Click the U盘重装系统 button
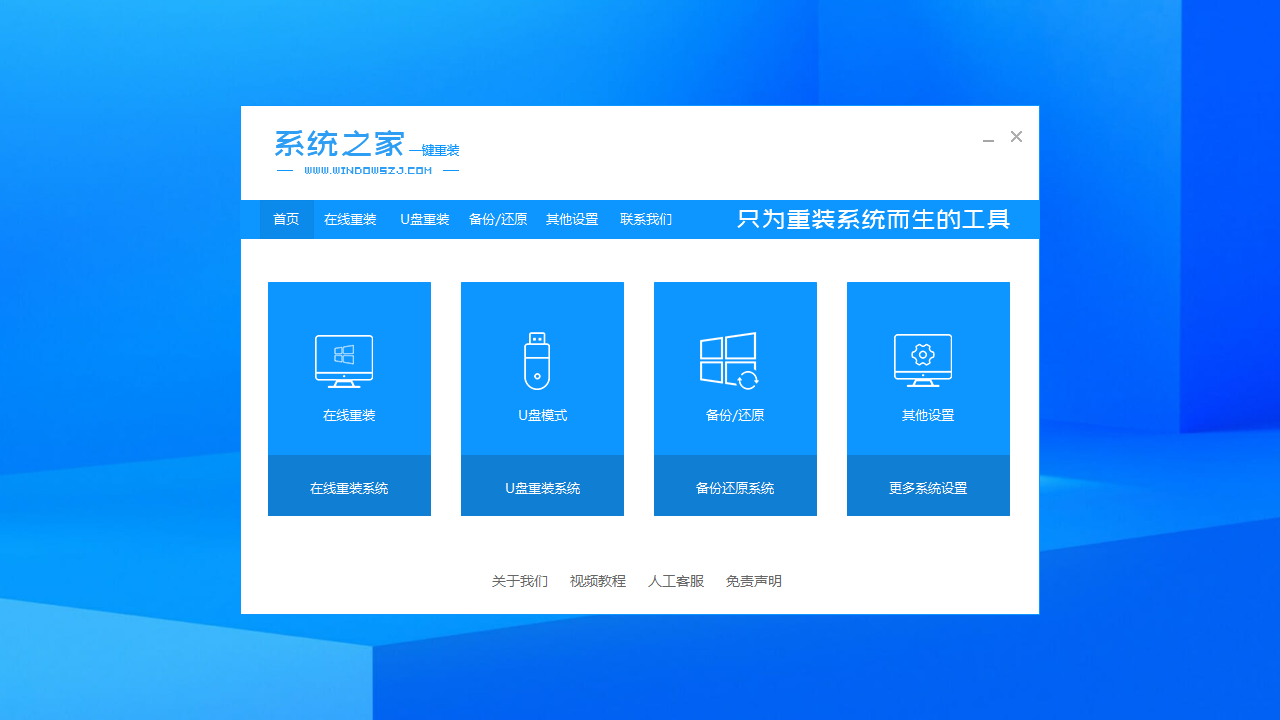This screenshot has height=720, width=1280. coord(542,486)
